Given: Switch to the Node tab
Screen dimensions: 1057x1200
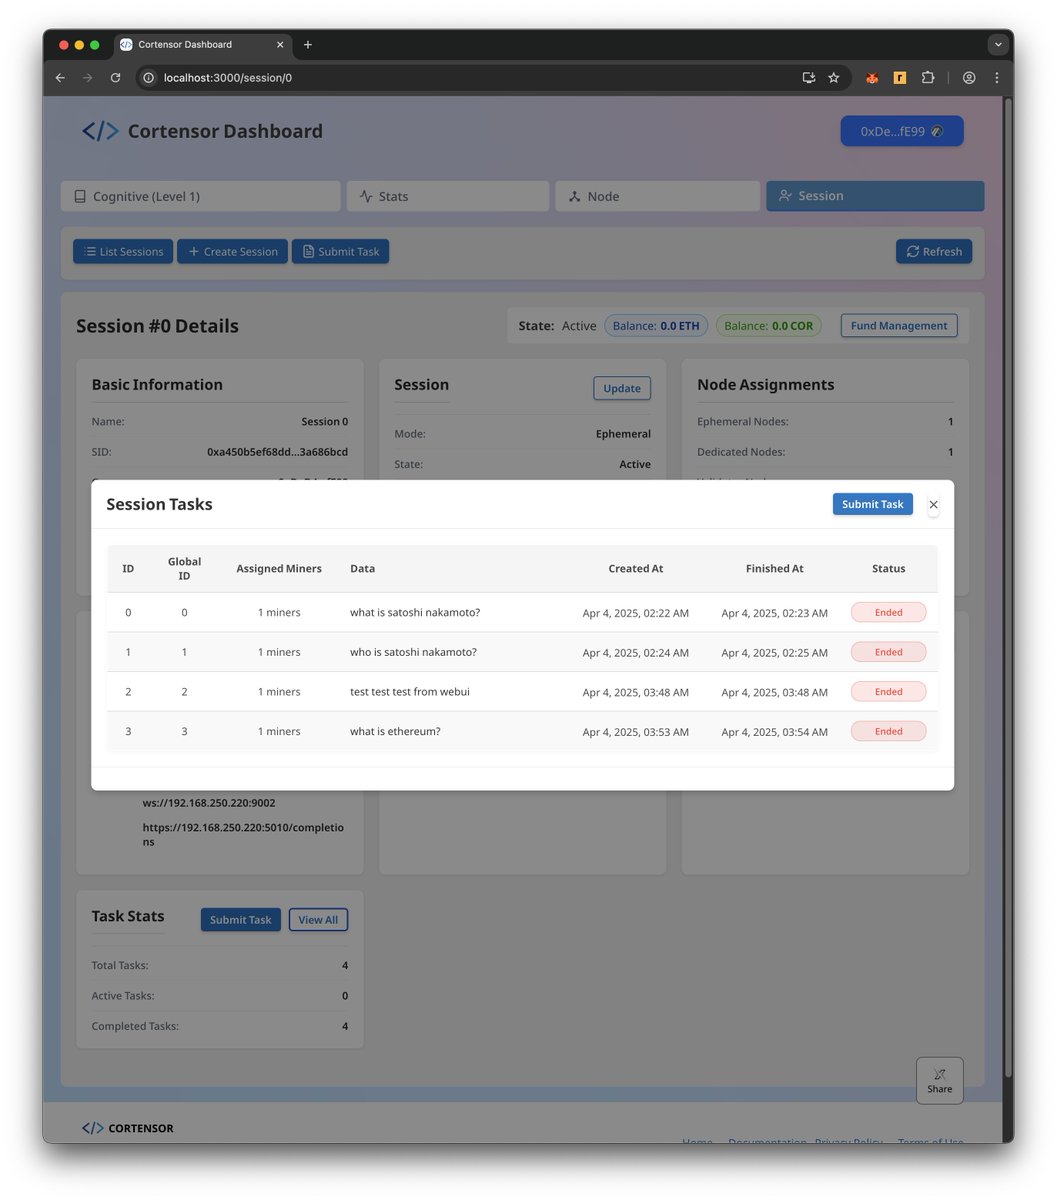Looking at the screenshot, I should [657, 196].
